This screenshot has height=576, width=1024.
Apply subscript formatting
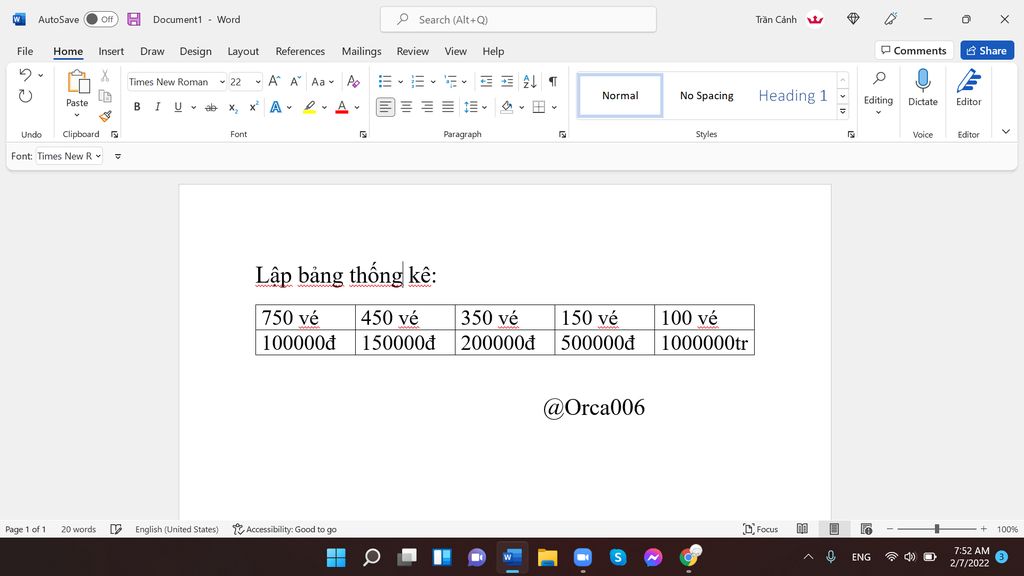[233, 107]
